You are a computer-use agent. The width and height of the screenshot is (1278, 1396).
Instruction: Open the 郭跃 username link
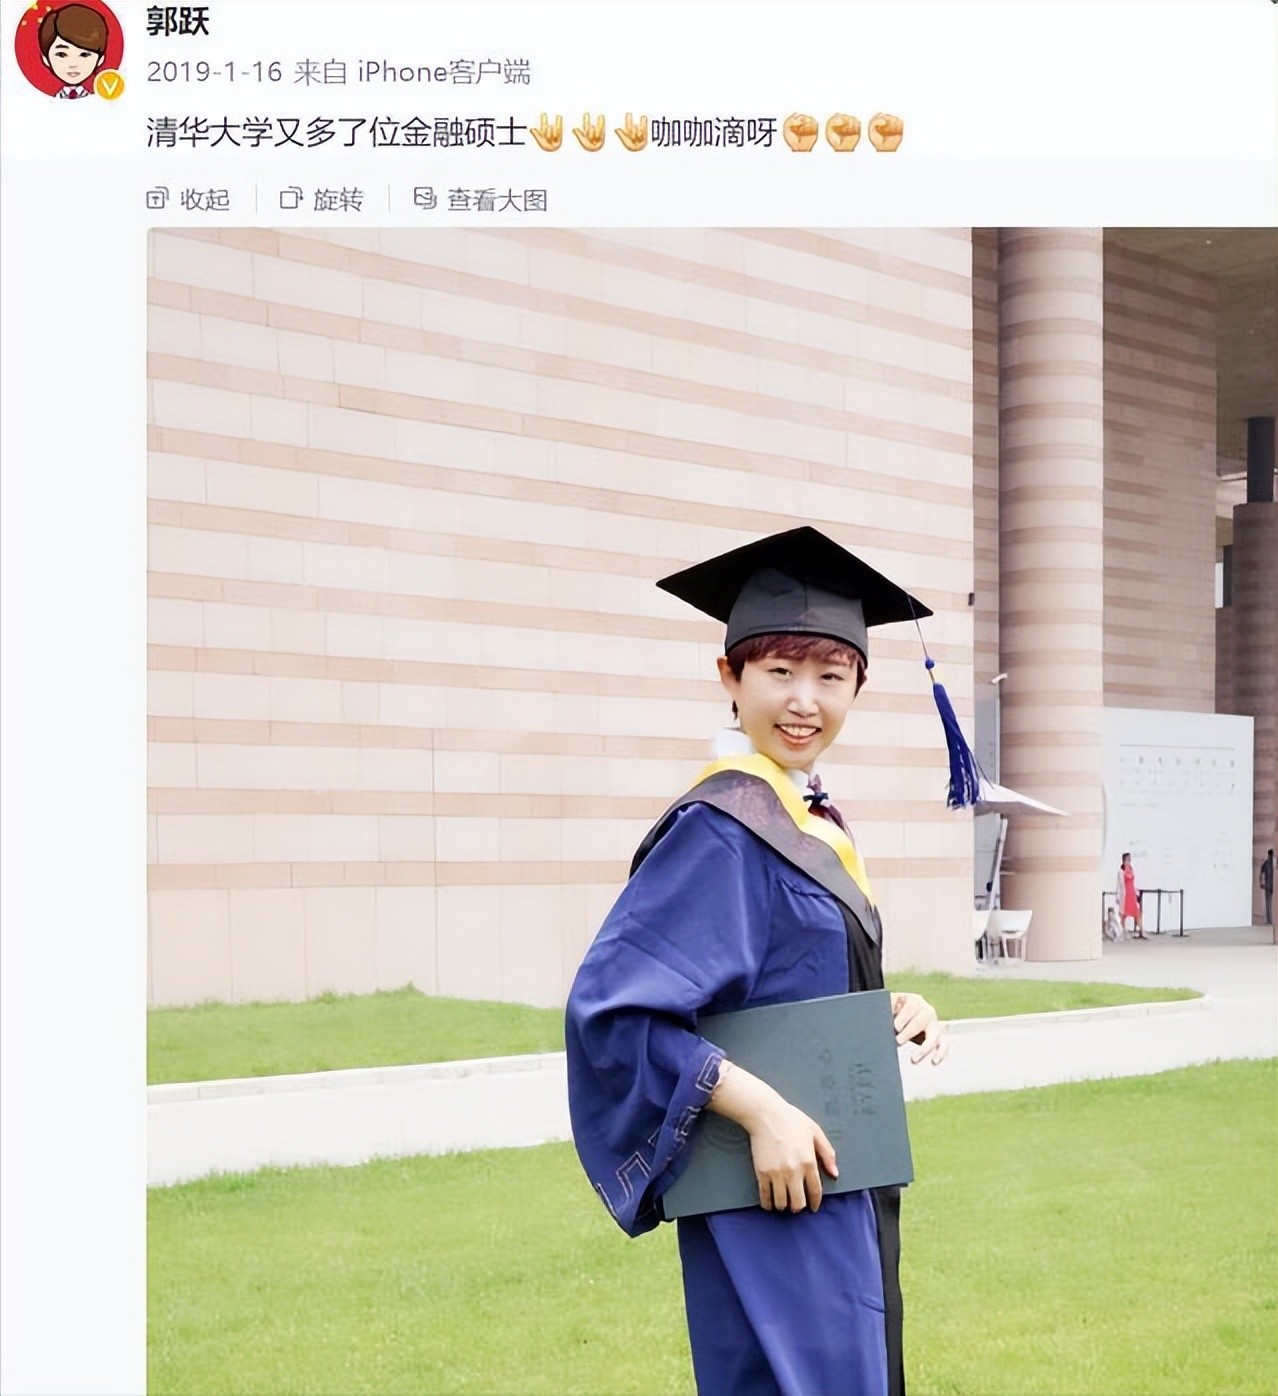click(x=178, y=22)
